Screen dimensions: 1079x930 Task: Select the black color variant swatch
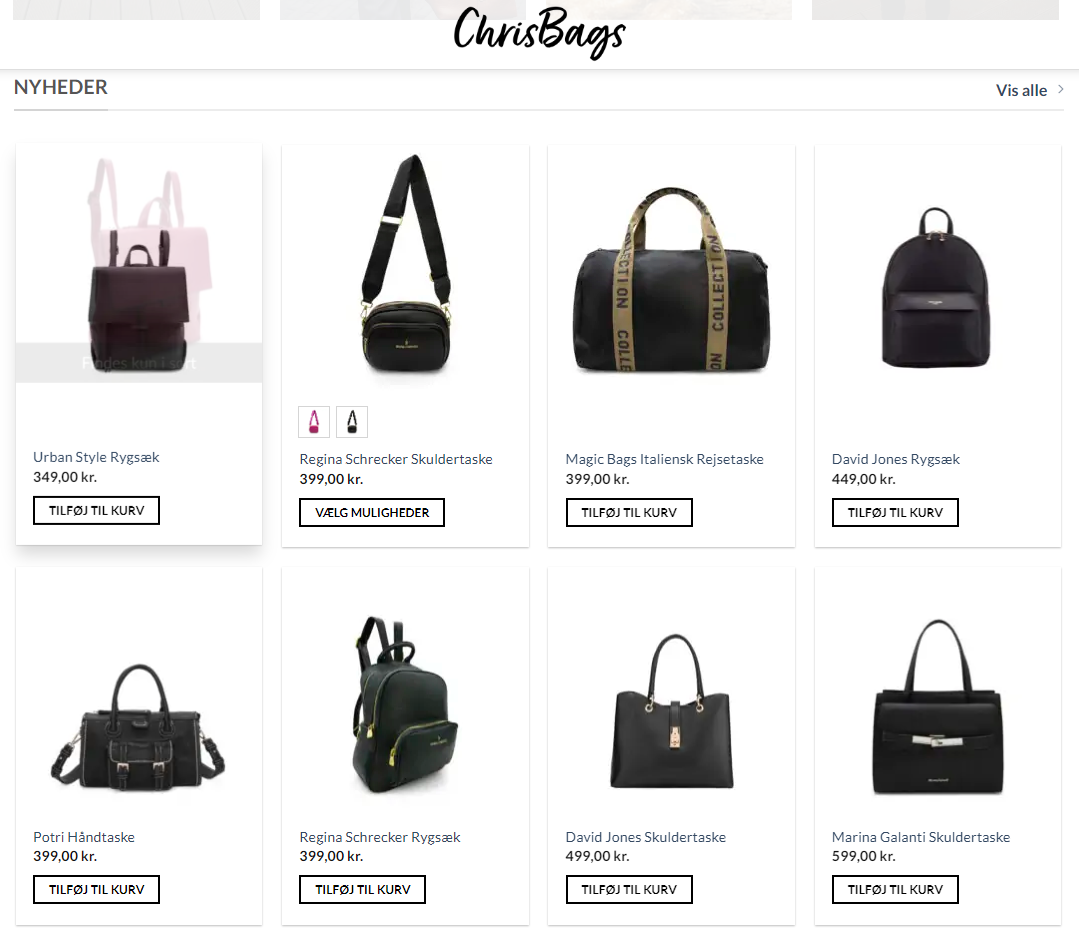tap(352, 422)
